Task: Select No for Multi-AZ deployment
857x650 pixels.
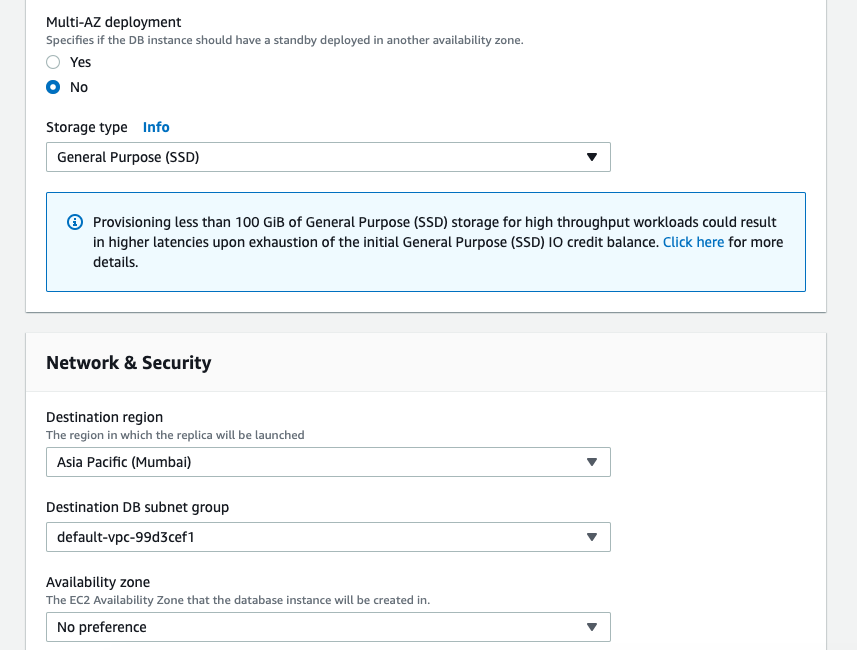Action: (53, 87)
